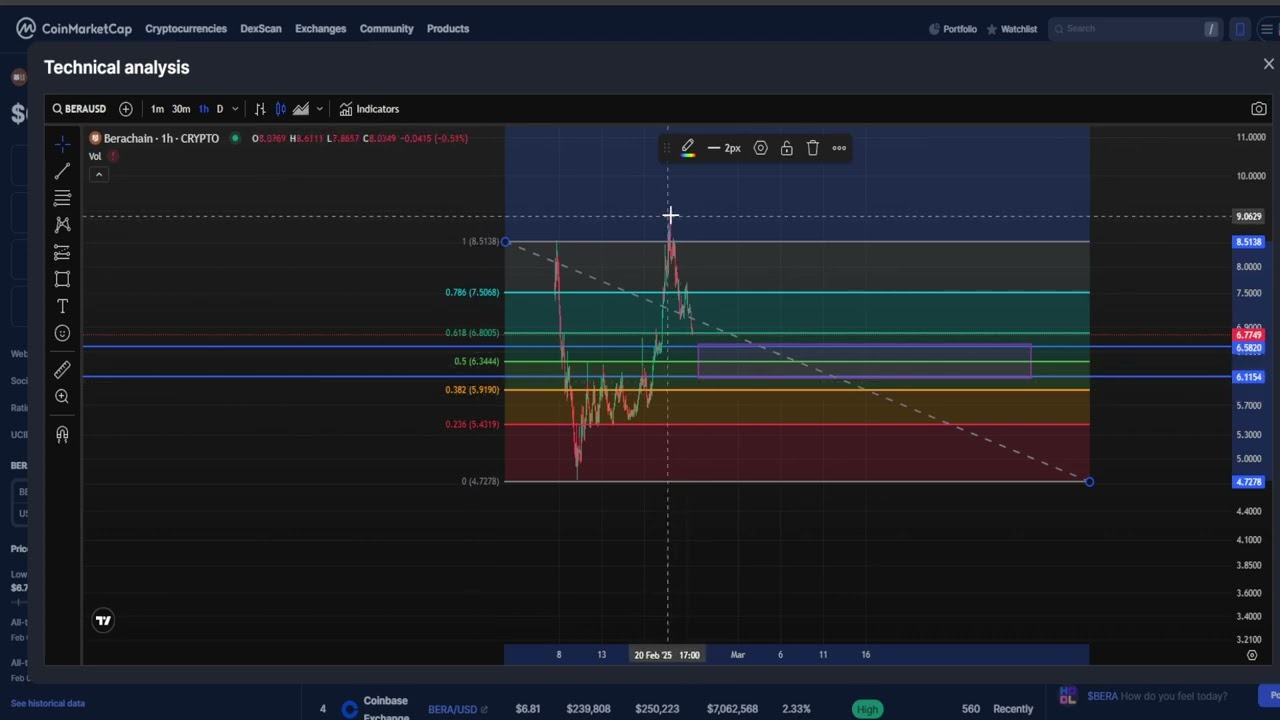Click the High confidence badge
This screenshot has width=1280, height=720.
(867, 709)
